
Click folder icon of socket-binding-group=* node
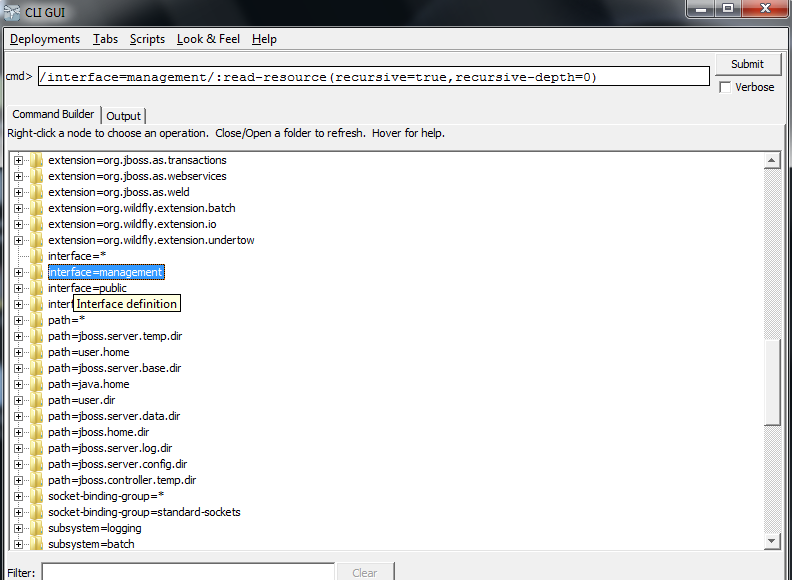click(36, 496)
